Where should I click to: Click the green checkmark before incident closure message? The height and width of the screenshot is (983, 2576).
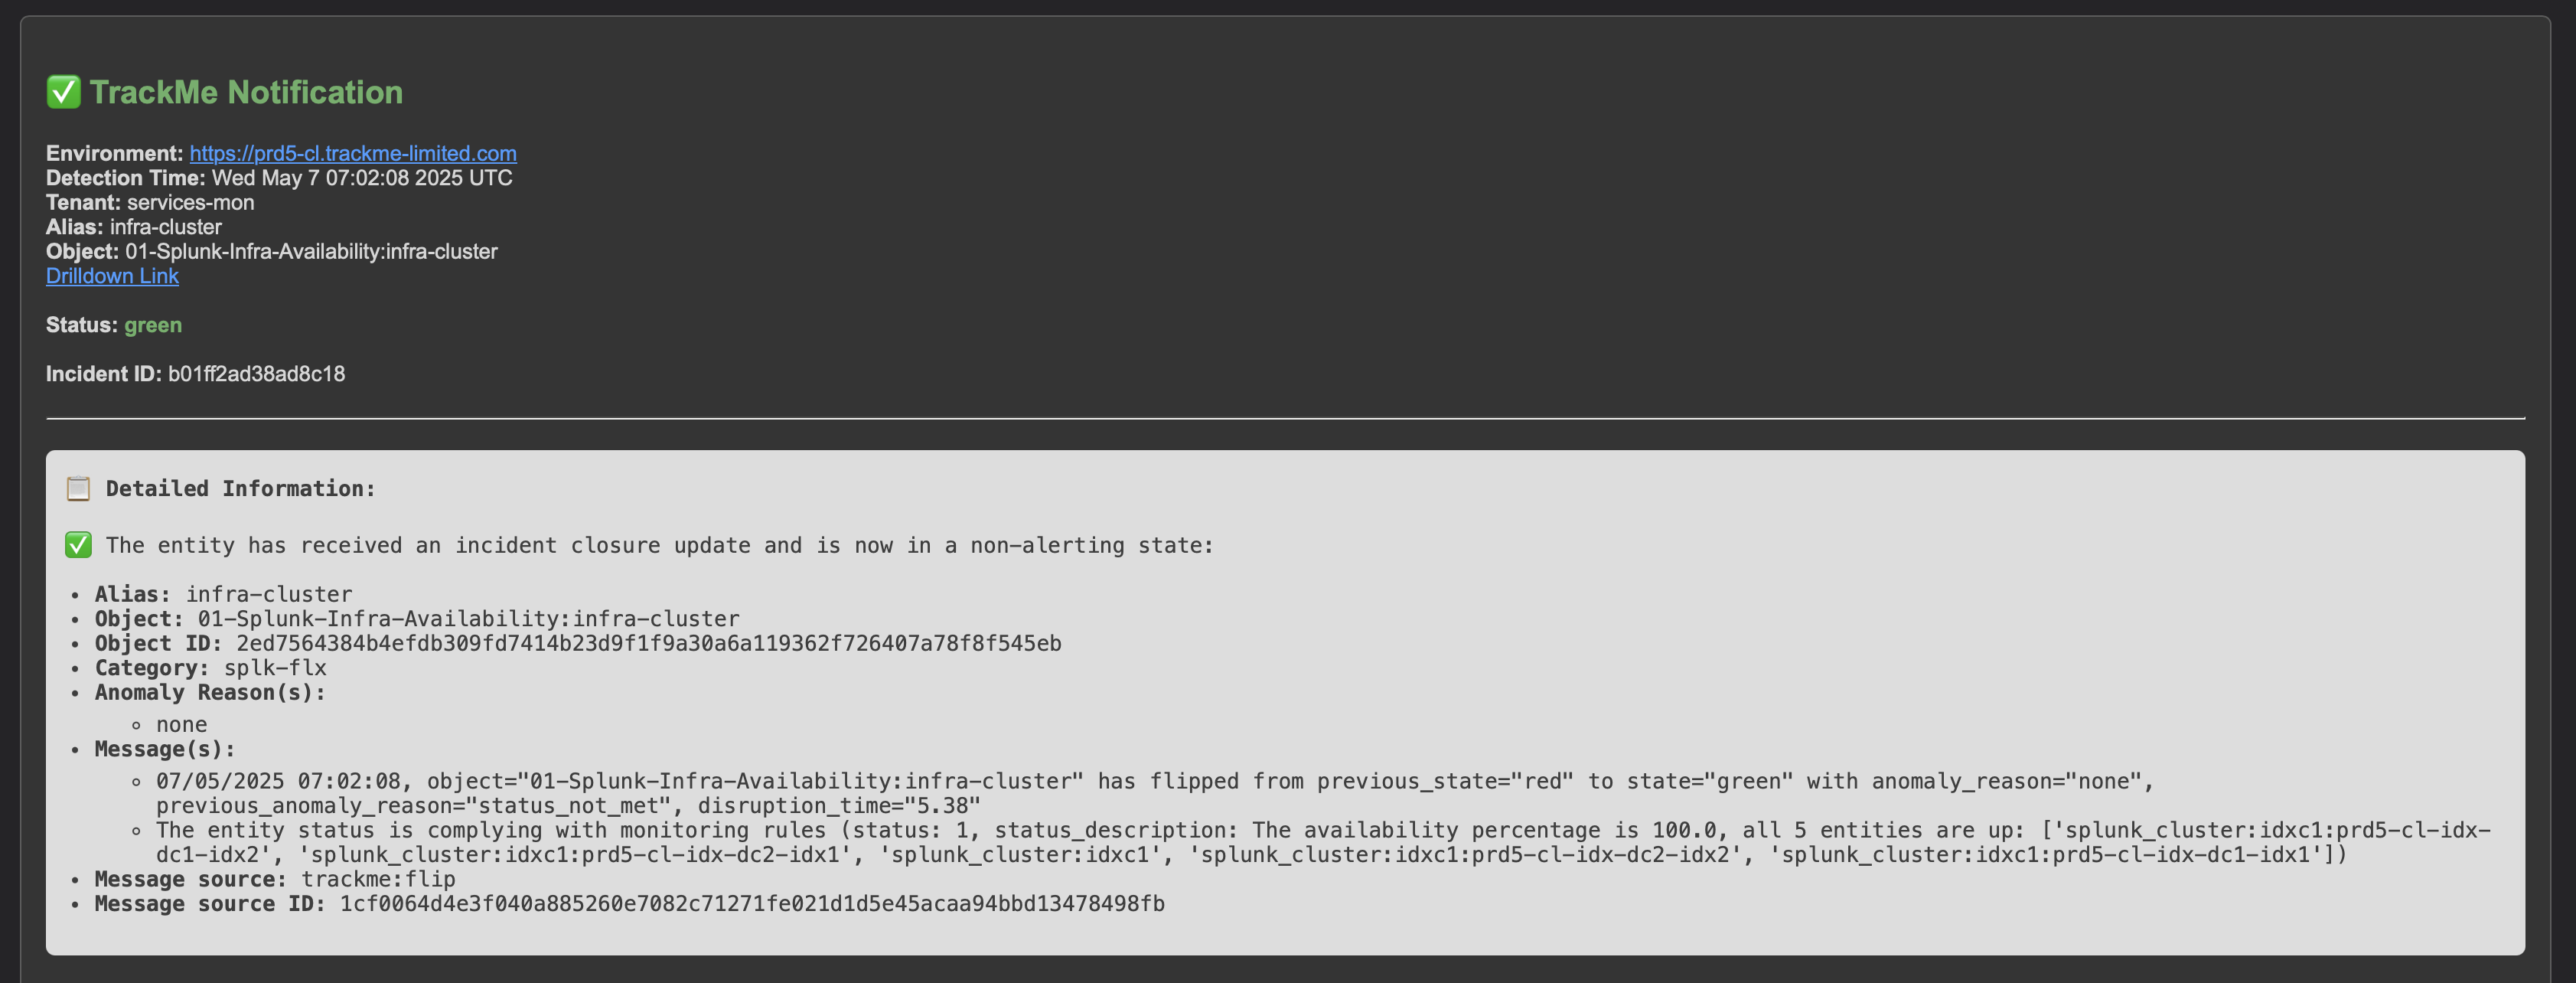[78, 545]
